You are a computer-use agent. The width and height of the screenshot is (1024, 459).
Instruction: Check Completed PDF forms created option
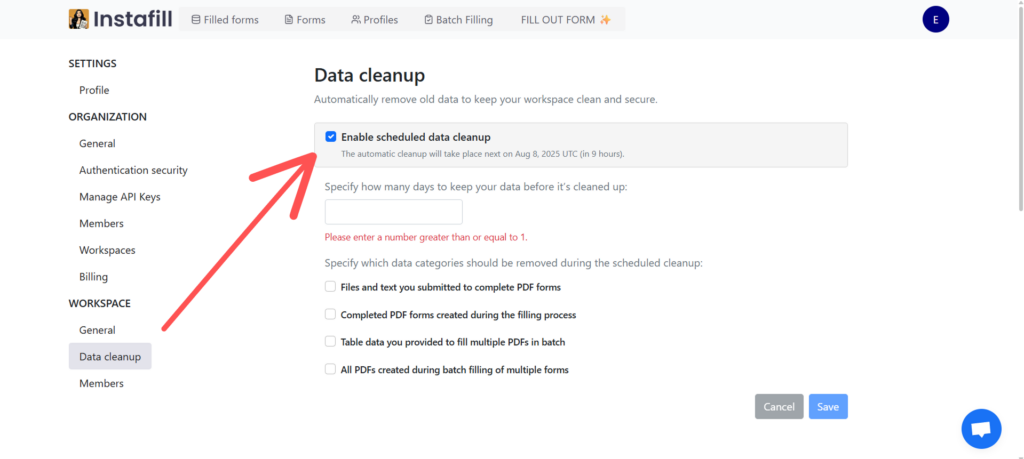click(x=330, y=314)
